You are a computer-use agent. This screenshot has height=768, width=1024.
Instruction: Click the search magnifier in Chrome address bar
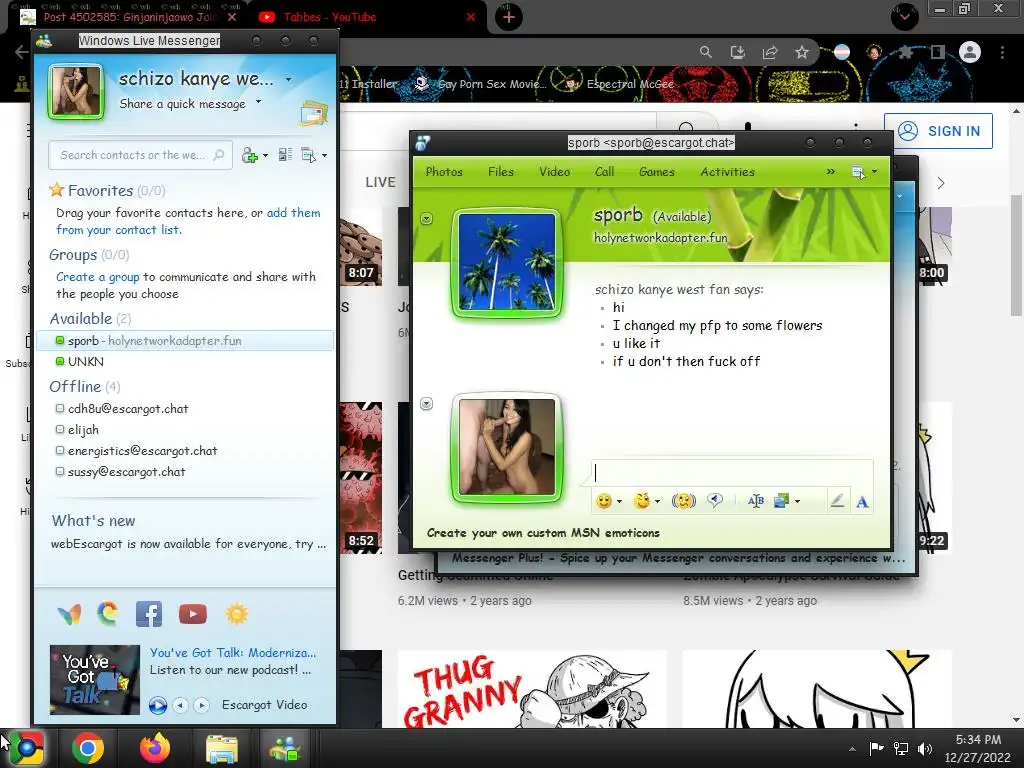705,52
